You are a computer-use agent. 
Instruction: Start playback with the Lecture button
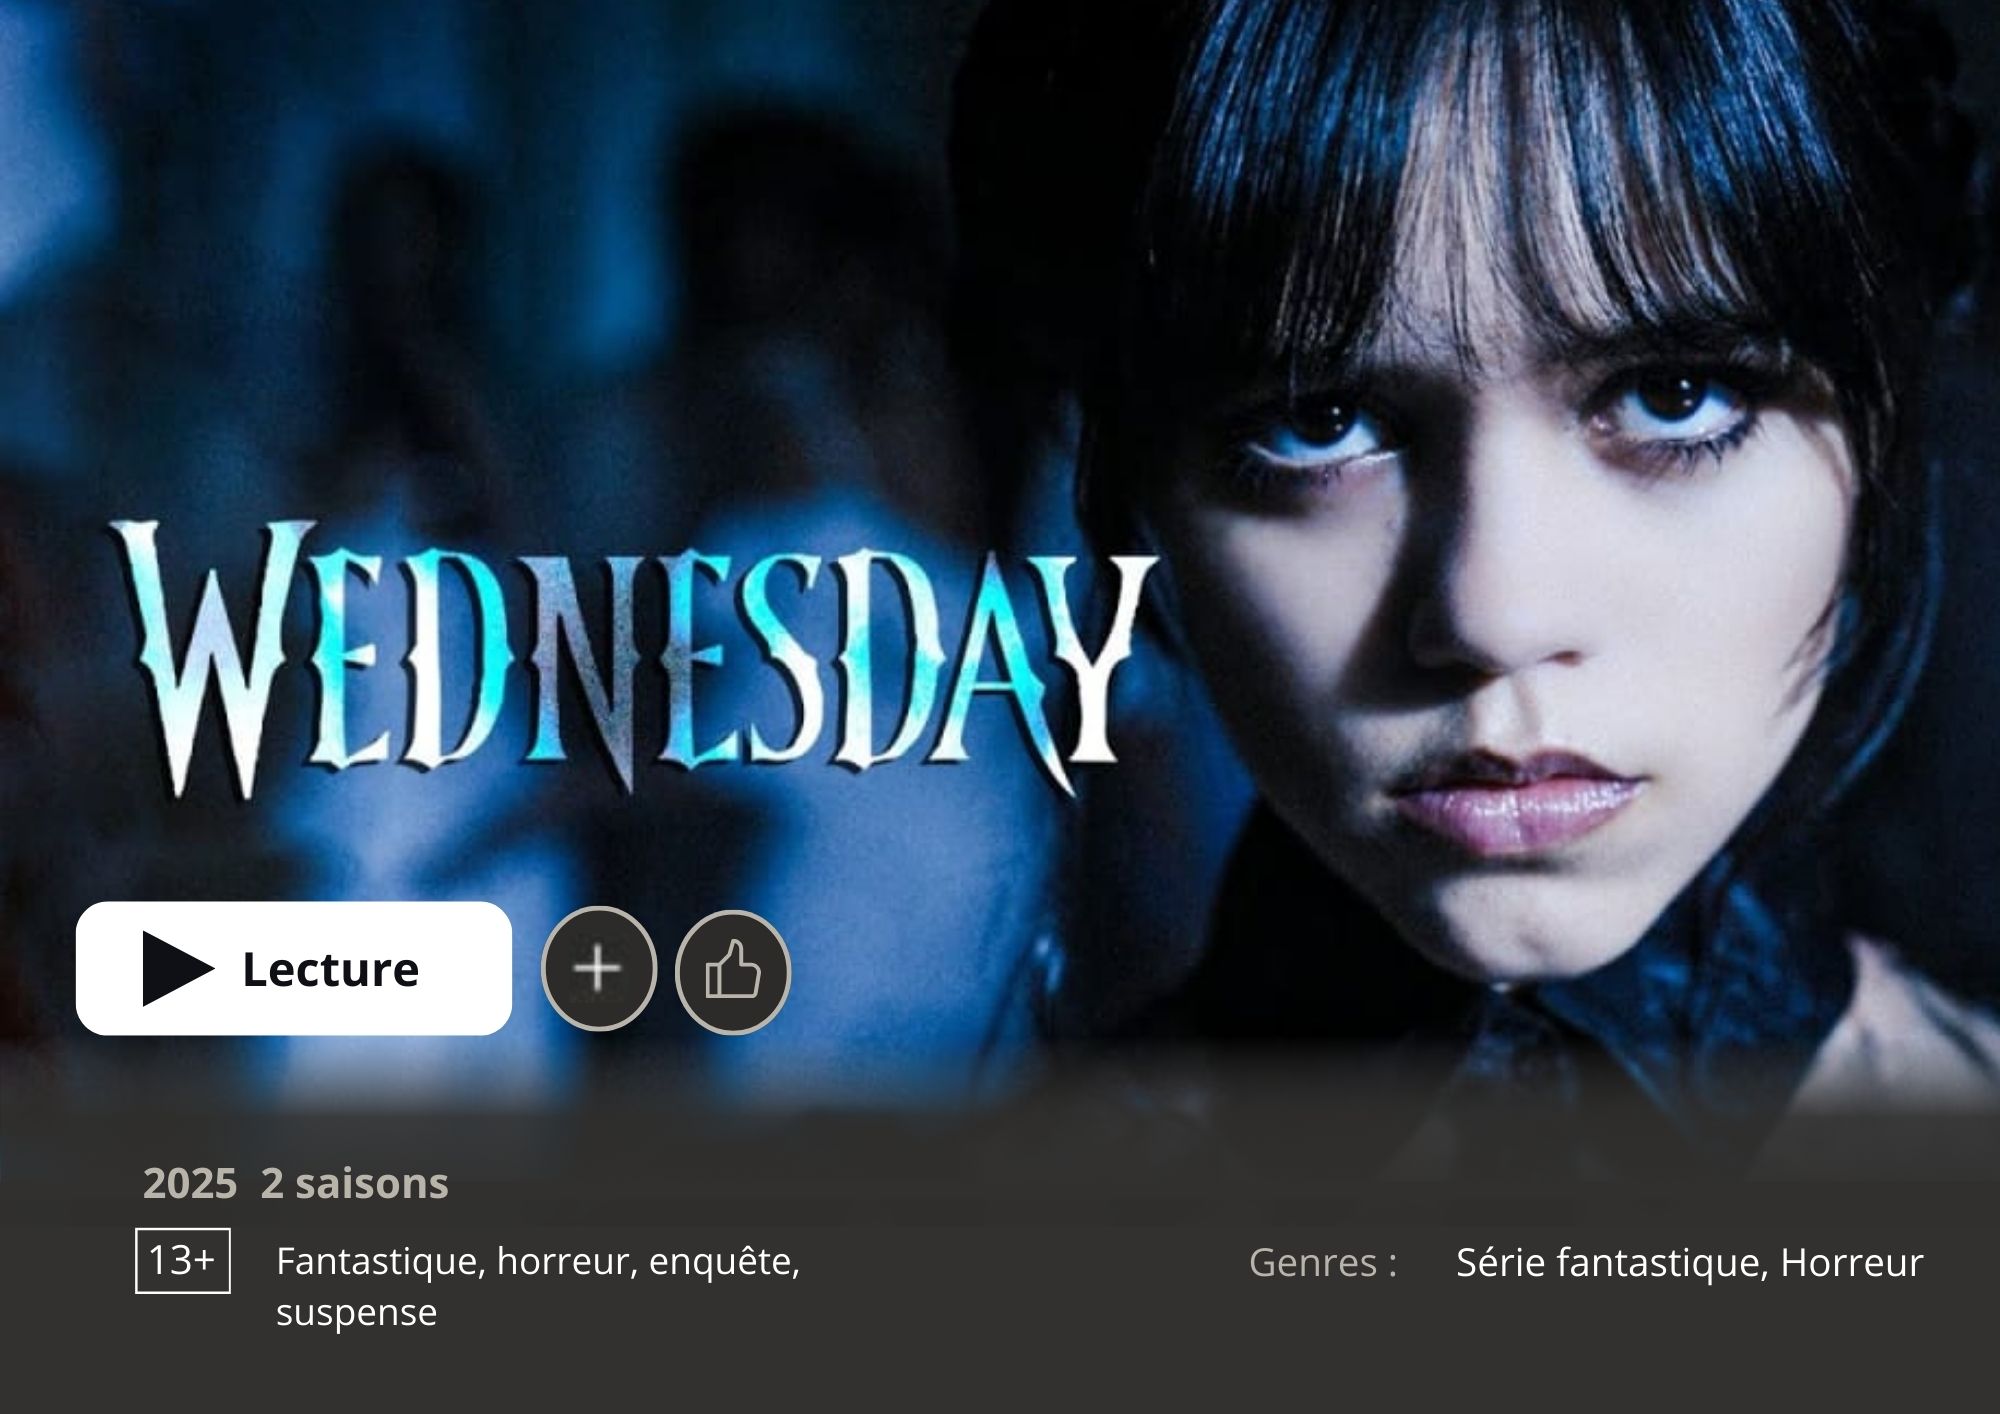tap(293, 968)
